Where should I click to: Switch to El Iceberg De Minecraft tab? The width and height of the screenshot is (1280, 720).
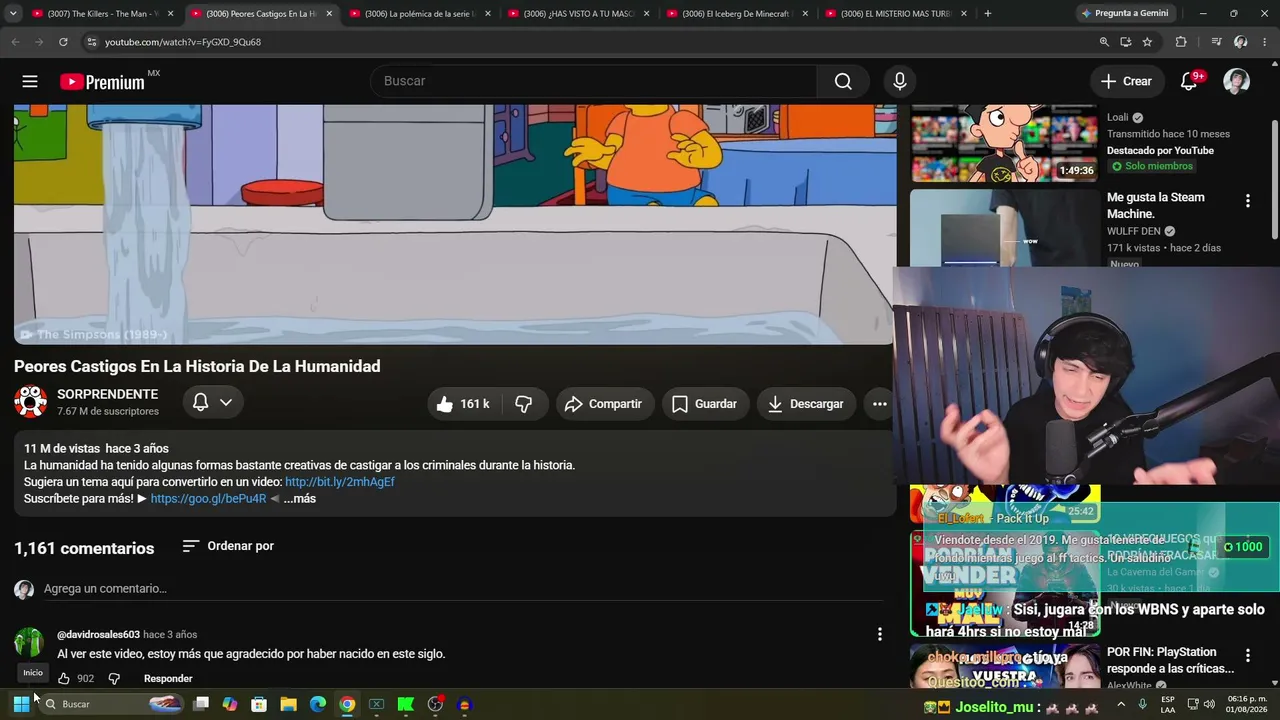point(738,14)
